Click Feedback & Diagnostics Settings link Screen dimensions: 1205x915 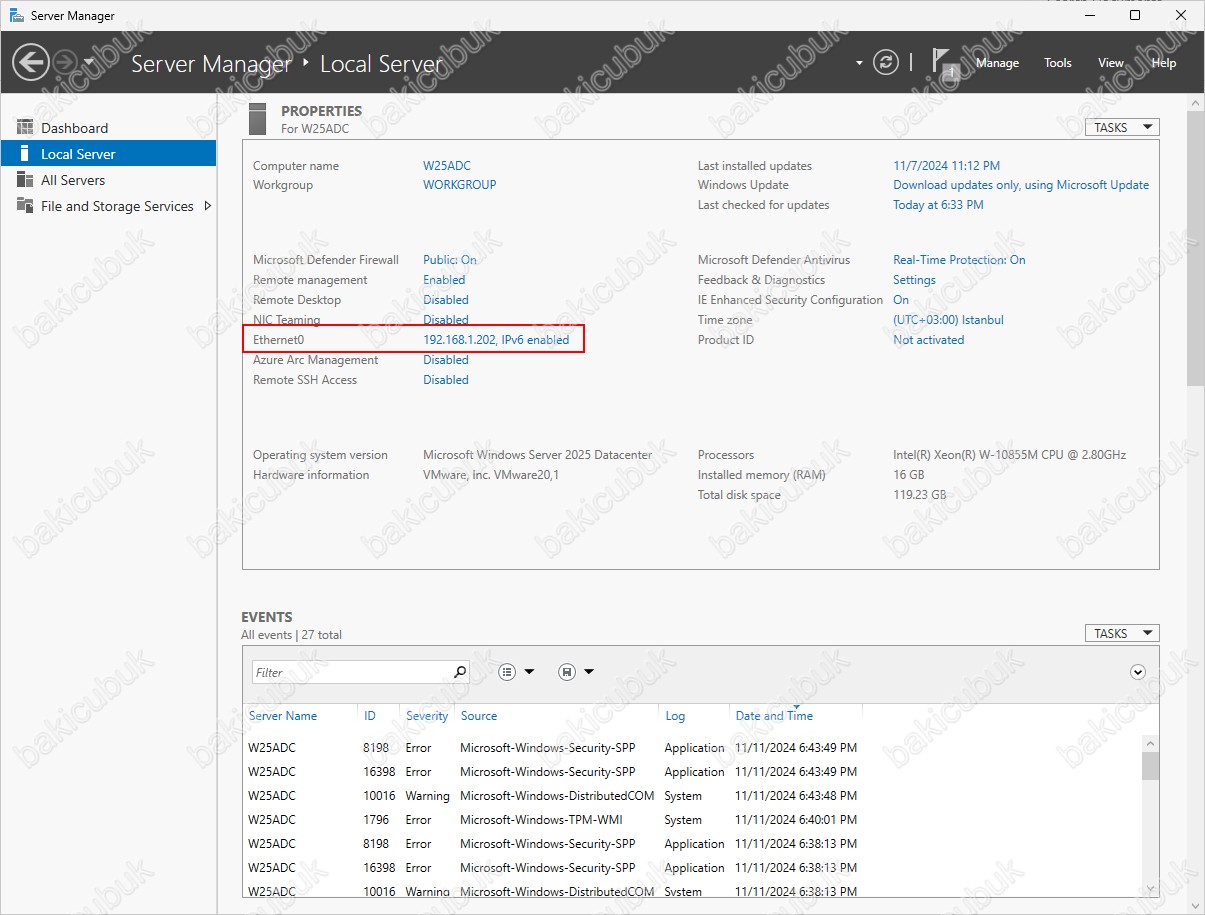(x=914, y=280)
